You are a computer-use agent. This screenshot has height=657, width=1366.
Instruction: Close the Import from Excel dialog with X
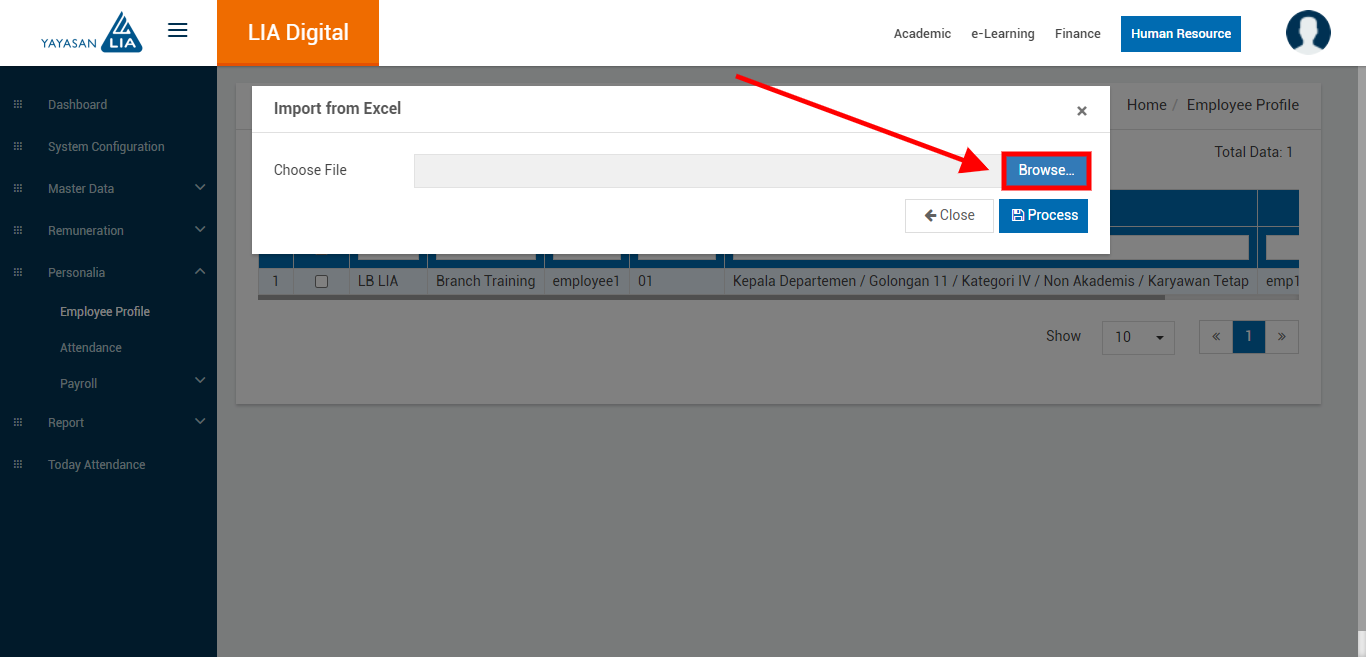(x=1081, y=111)
